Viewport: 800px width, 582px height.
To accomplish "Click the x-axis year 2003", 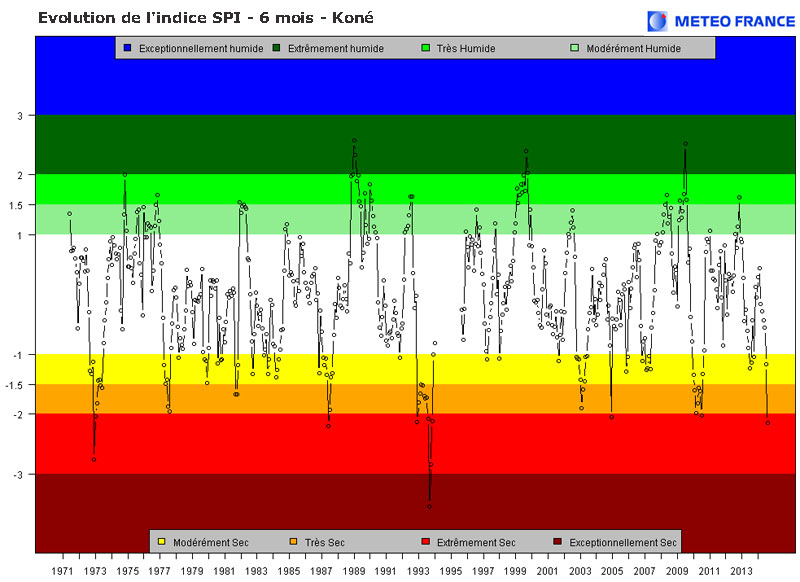I will pyautogui.click(x=580, y=571).
